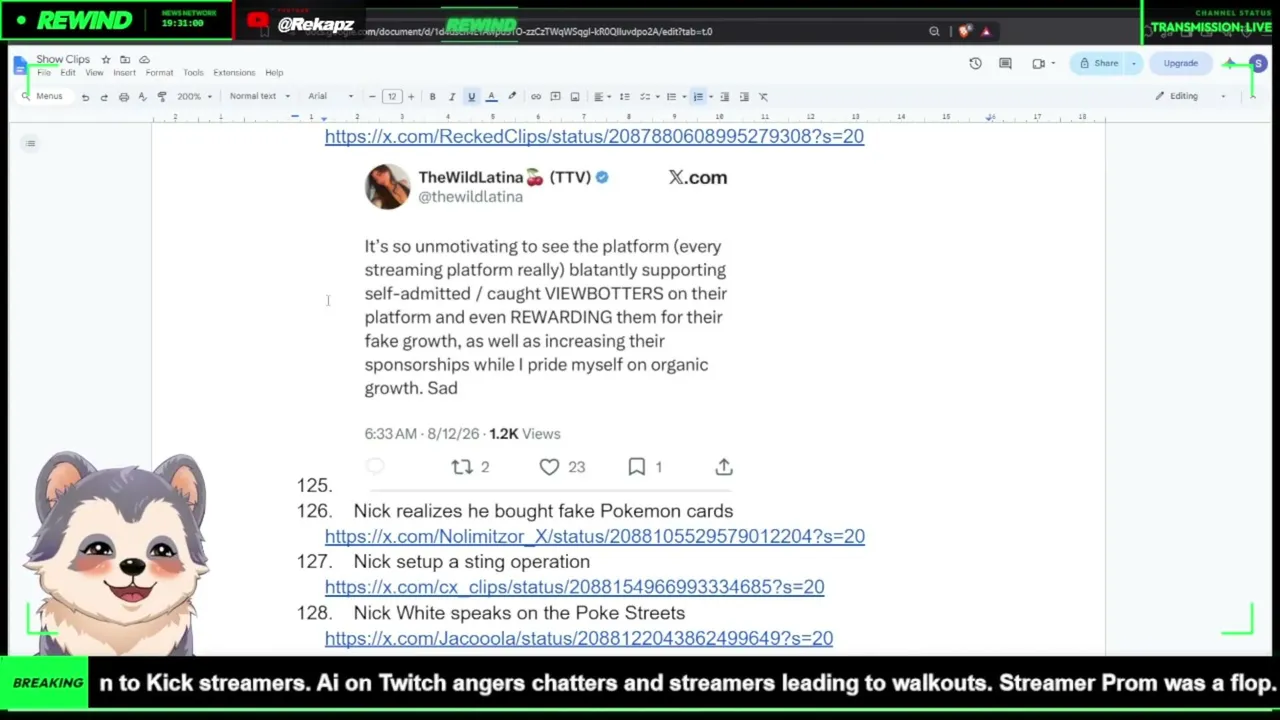
Task: Open the text color picker
Action: (491, 97)
